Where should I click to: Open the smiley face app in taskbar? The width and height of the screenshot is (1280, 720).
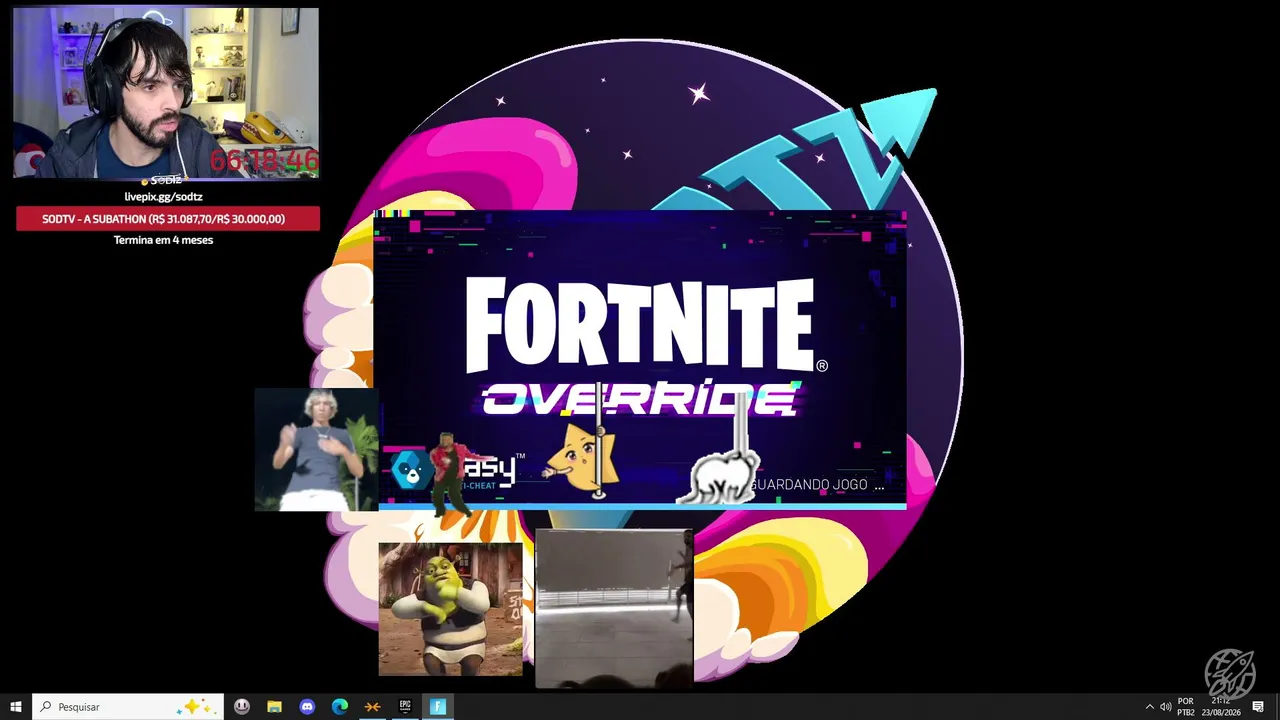242,707
